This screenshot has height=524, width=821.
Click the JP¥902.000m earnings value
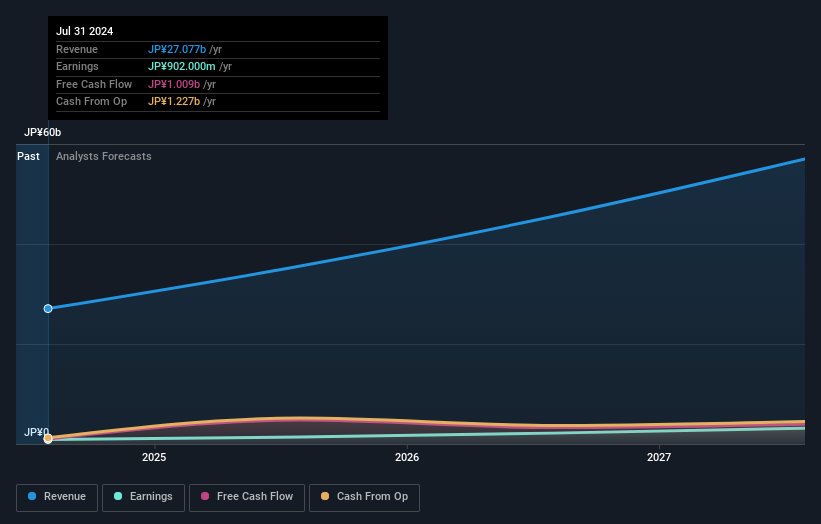coord(182,66)
